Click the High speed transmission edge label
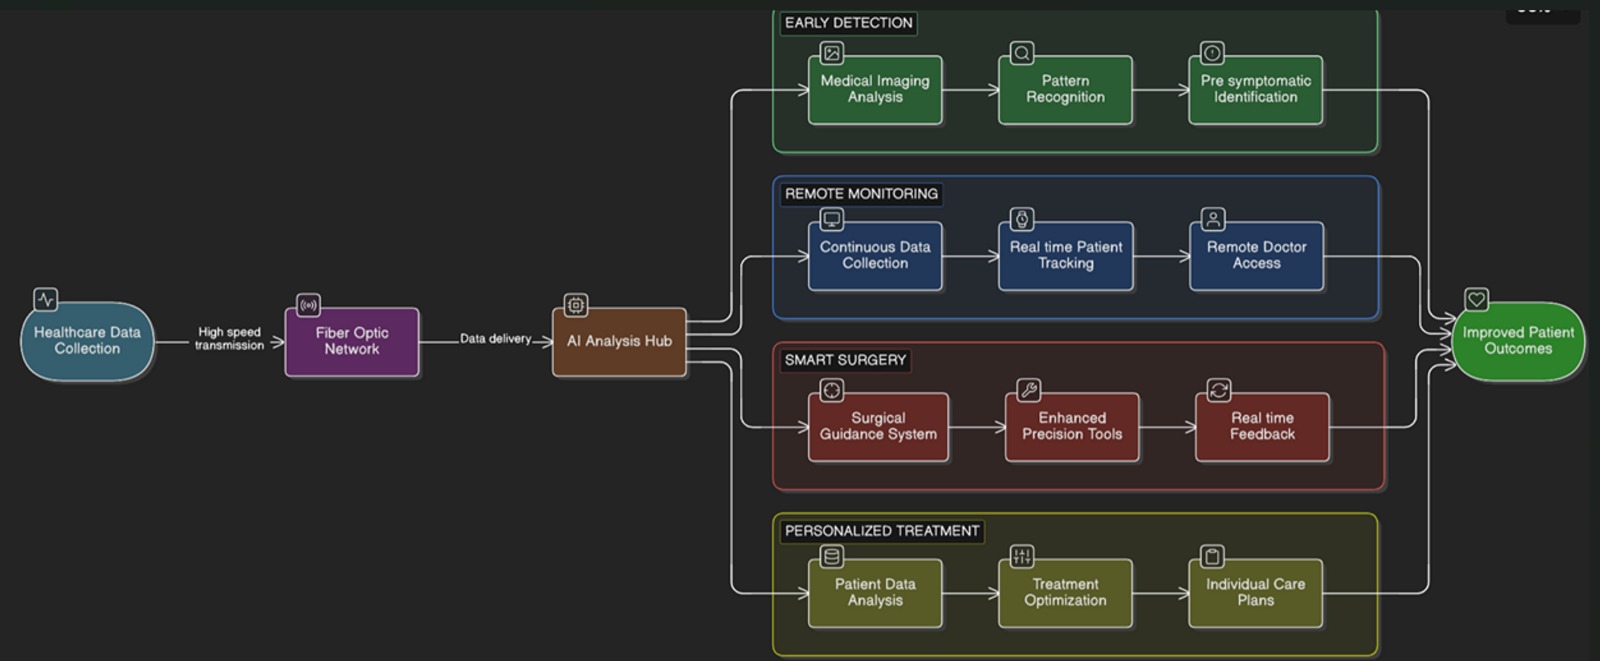 click(x=229, y=339)
